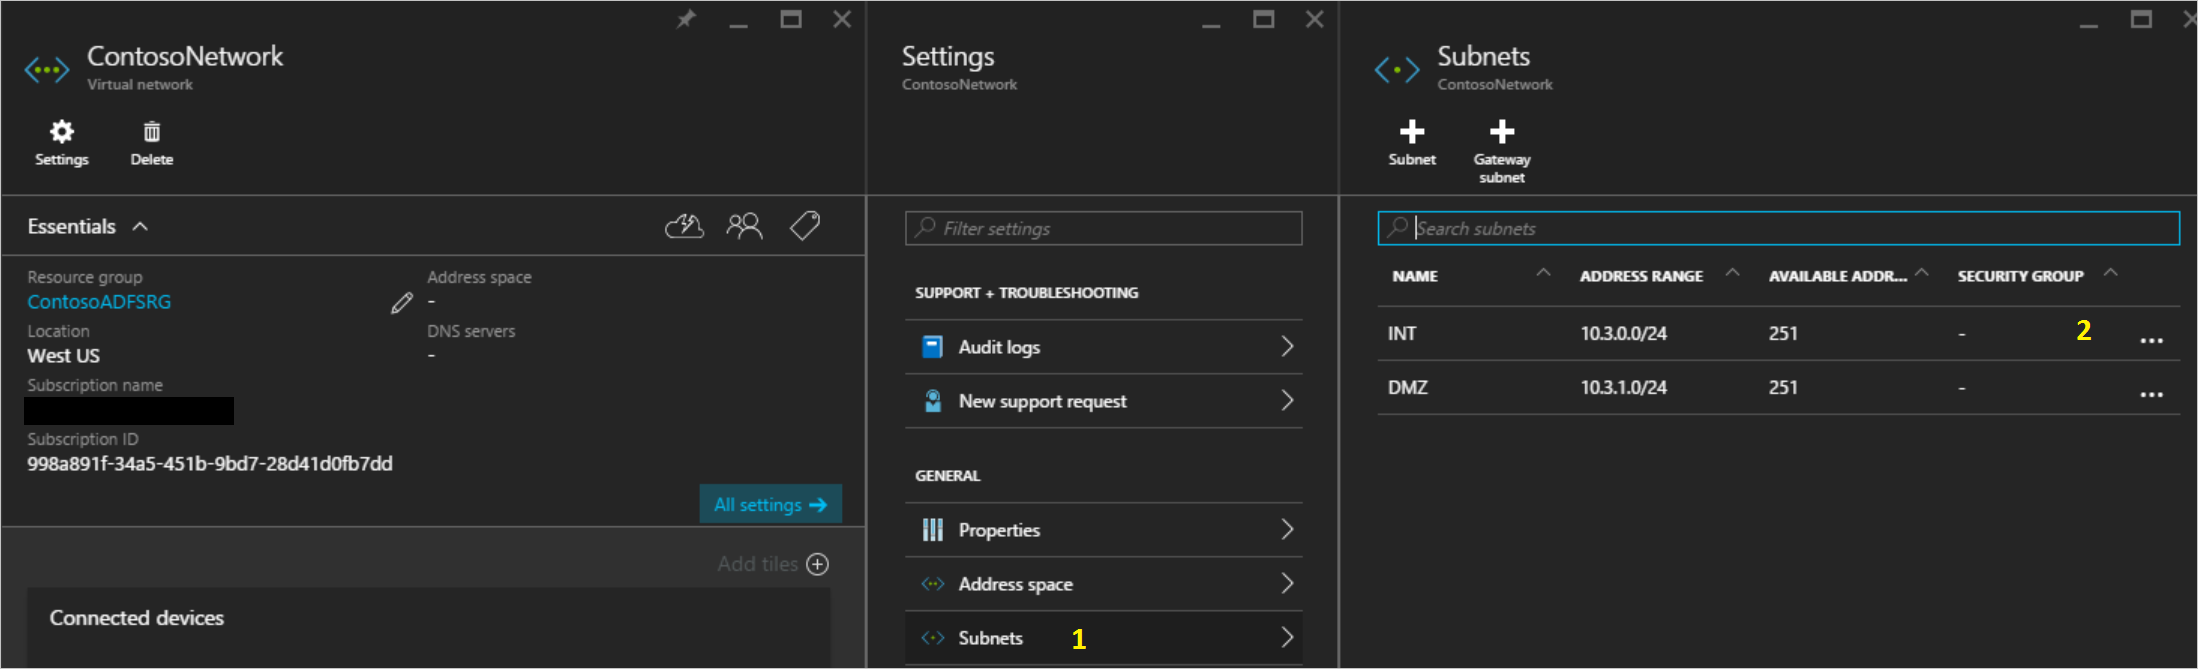Add a Gateway subnet plus icon
The image size is (2198, 669).
pyautogui.click(x=1502, y=131)
